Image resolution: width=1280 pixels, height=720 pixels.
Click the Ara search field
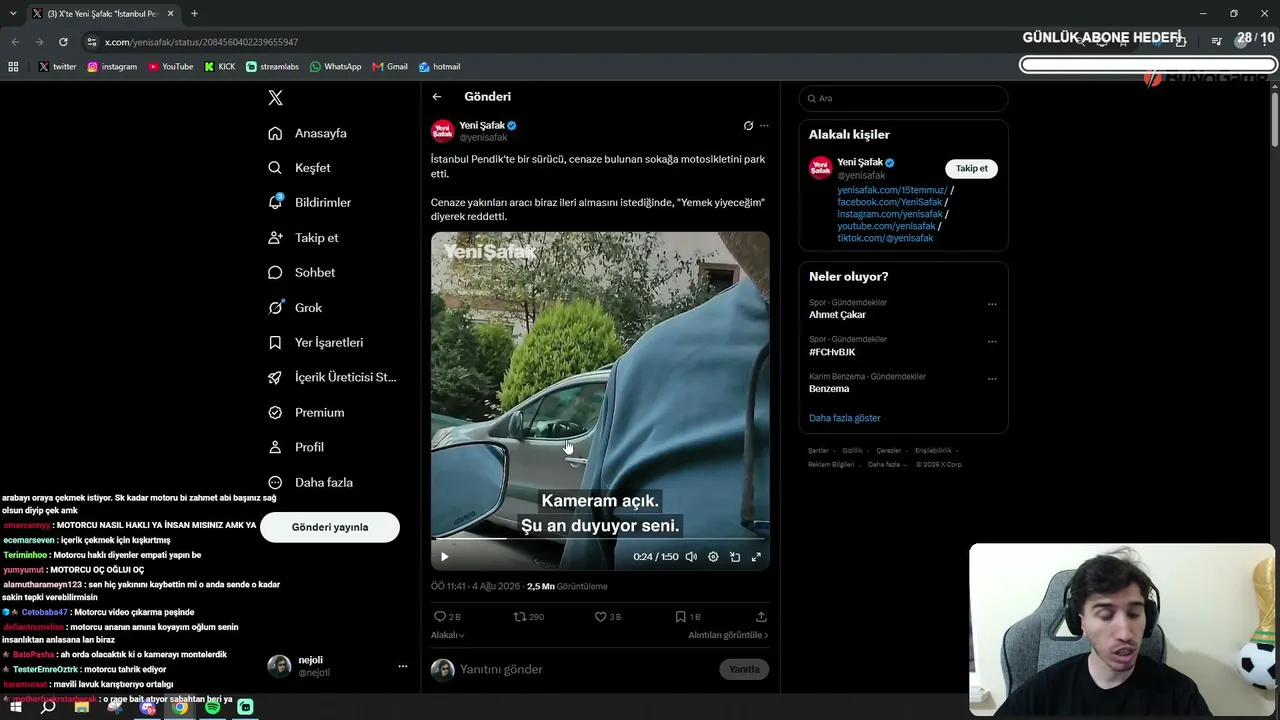coord(903,98)
